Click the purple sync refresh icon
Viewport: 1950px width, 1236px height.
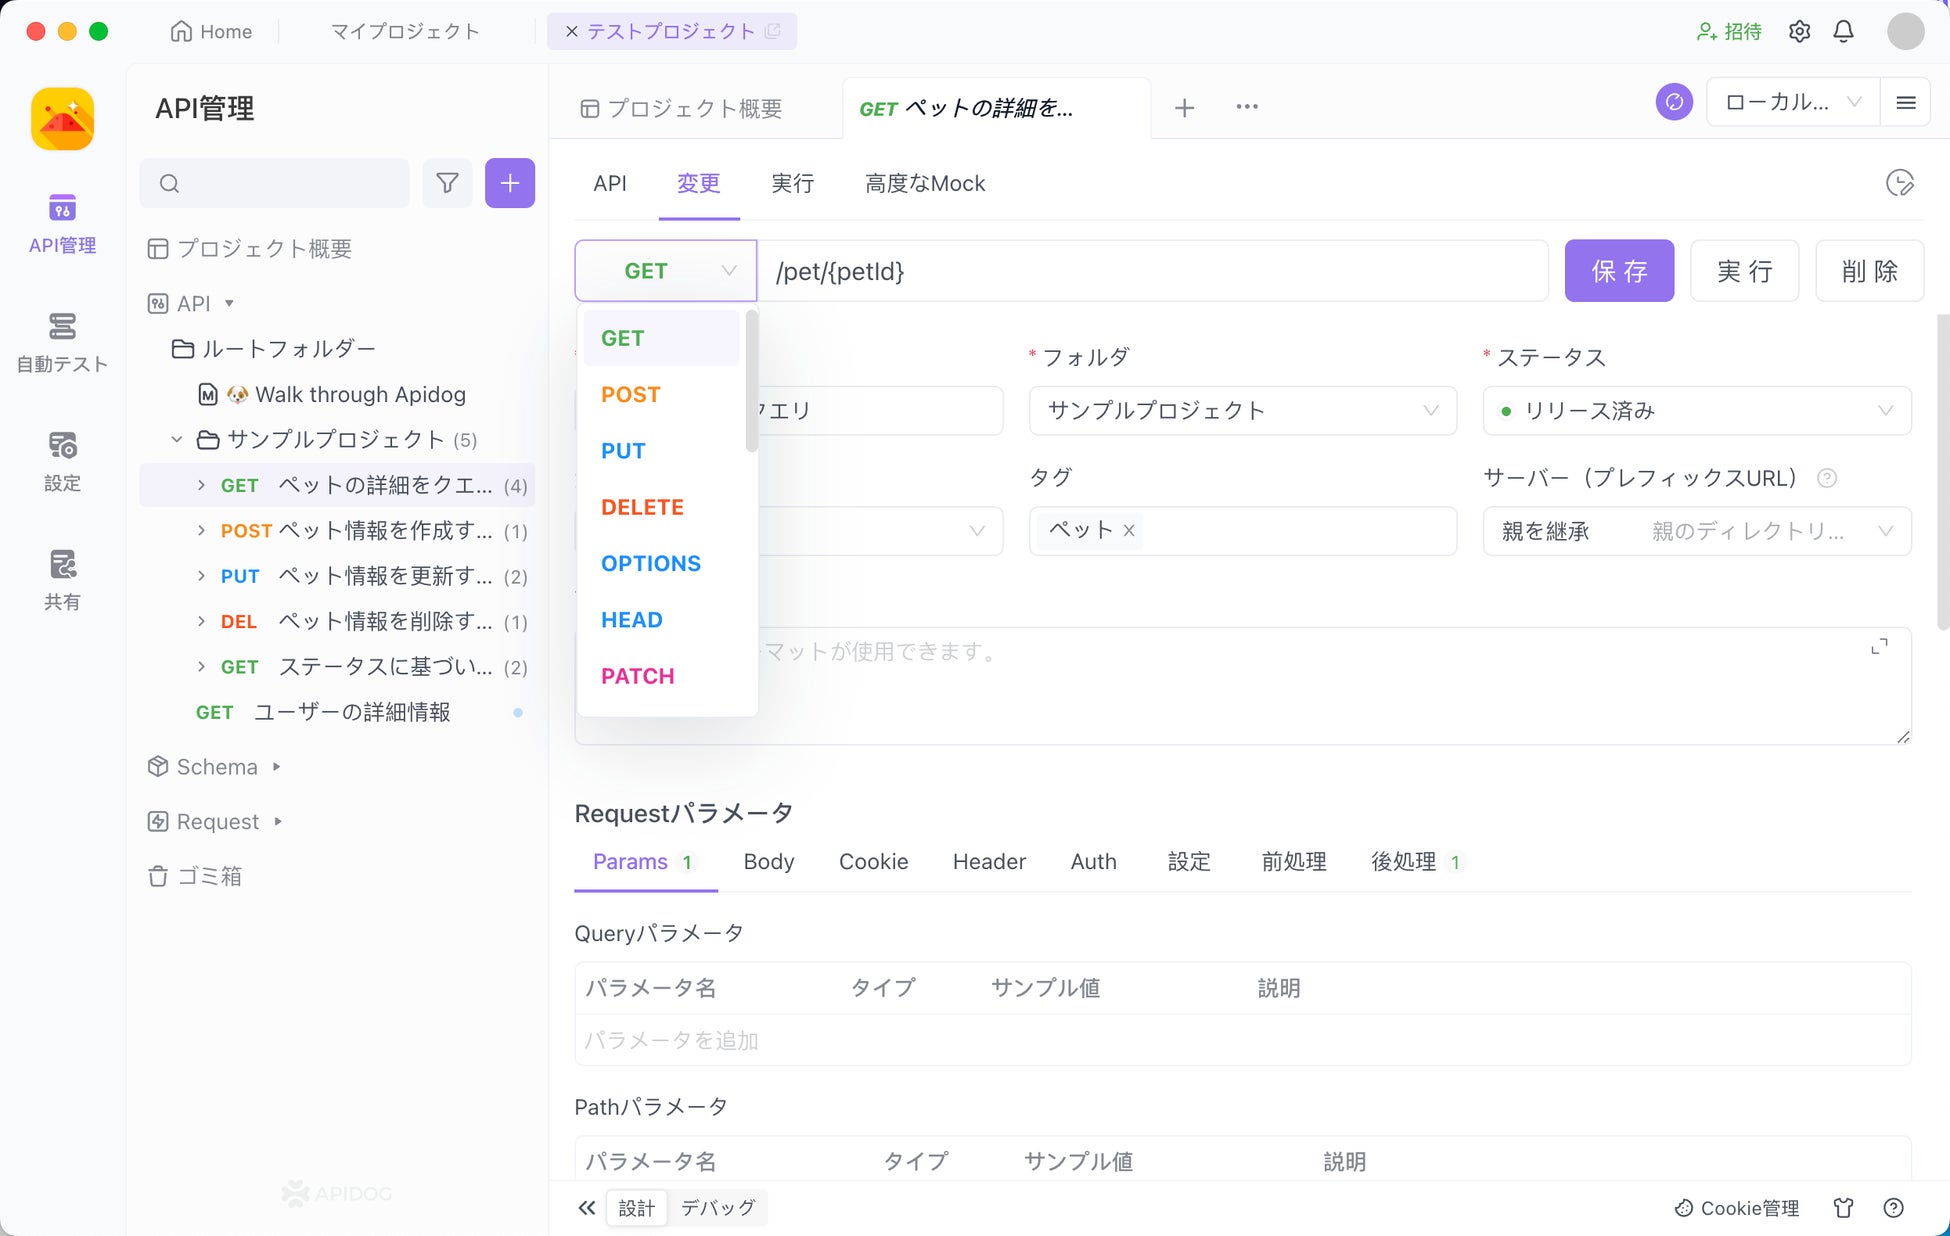pyautogui.click(x=1674, y=102)
